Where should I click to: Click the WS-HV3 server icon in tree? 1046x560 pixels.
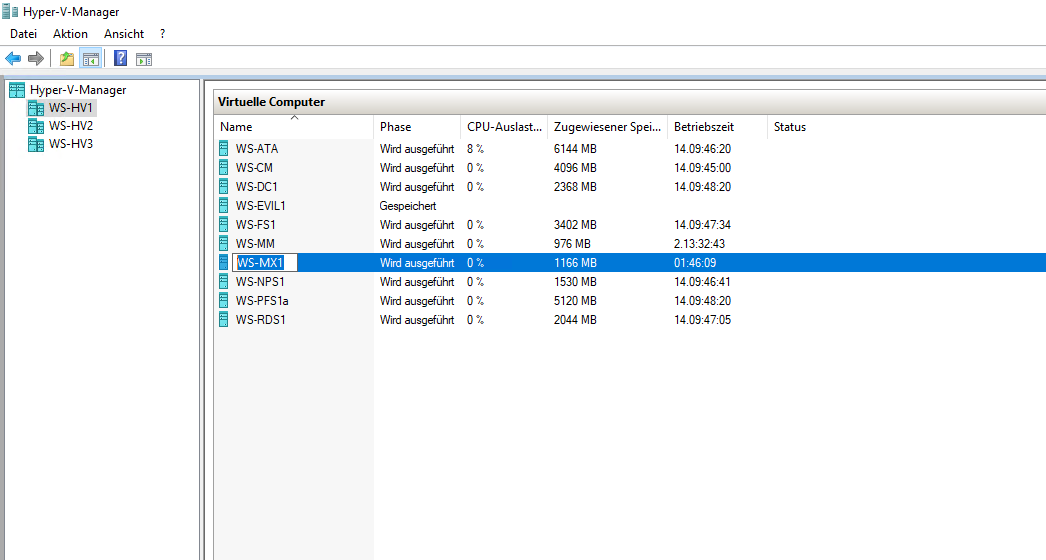(x=36, y=144)
